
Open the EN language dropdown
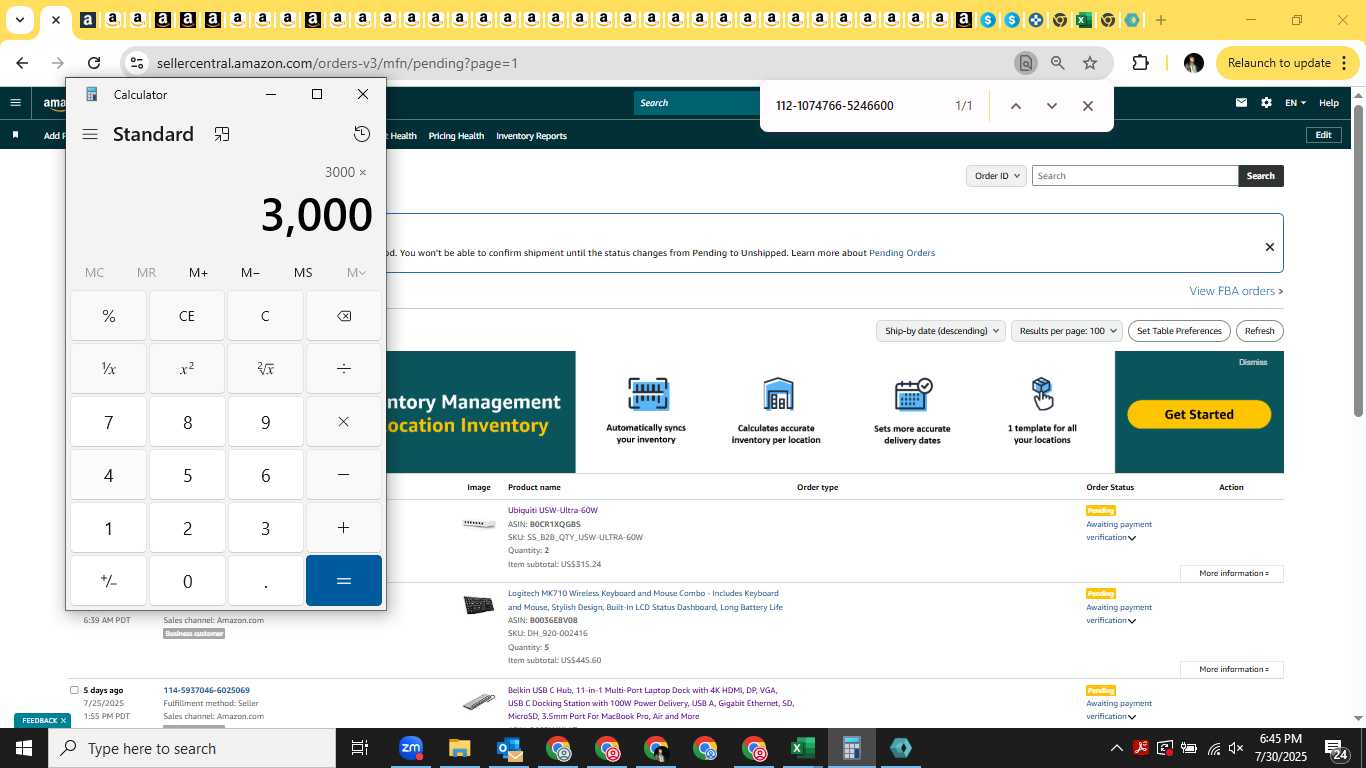click(x=1295, y=103)
